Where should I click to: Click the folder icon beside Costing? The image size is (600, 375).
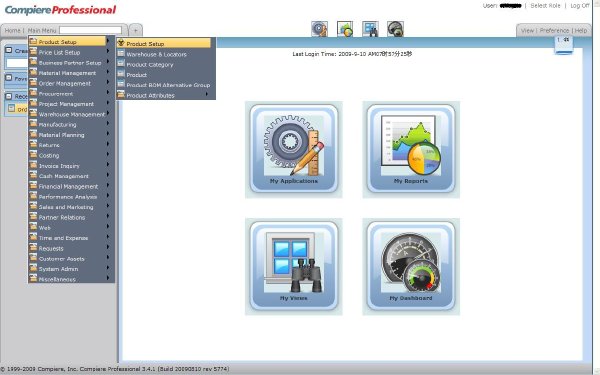pyautogui.click(x=33, y=155)
